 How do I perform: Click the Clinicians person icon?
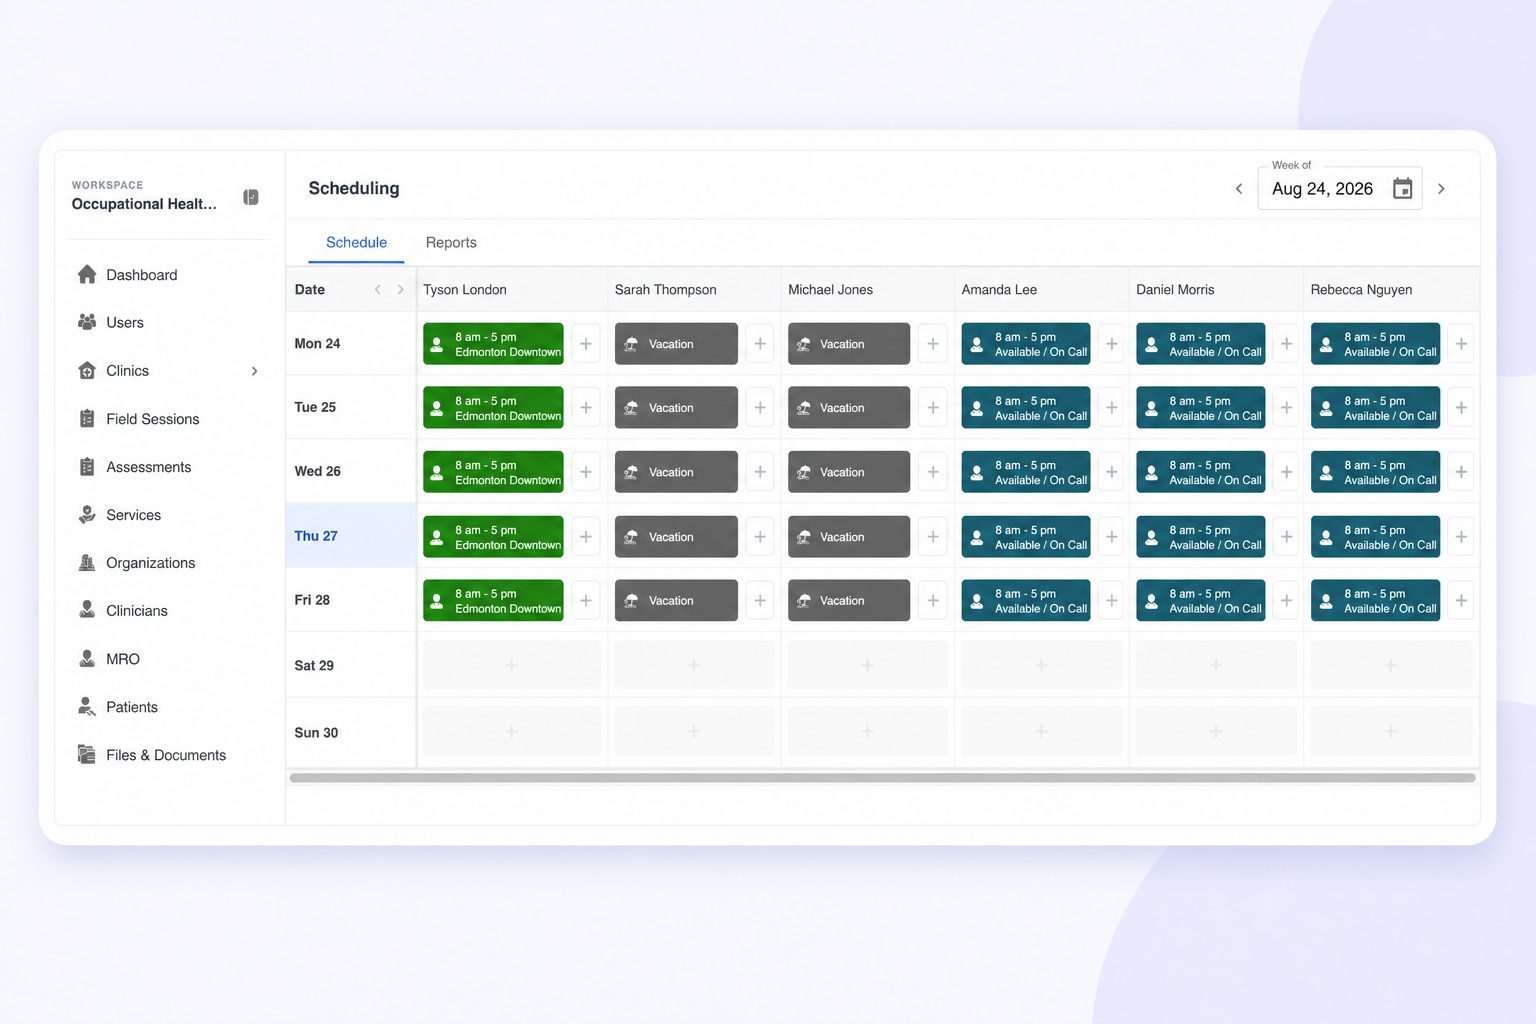pyautogui.click(x=87, y=610)
